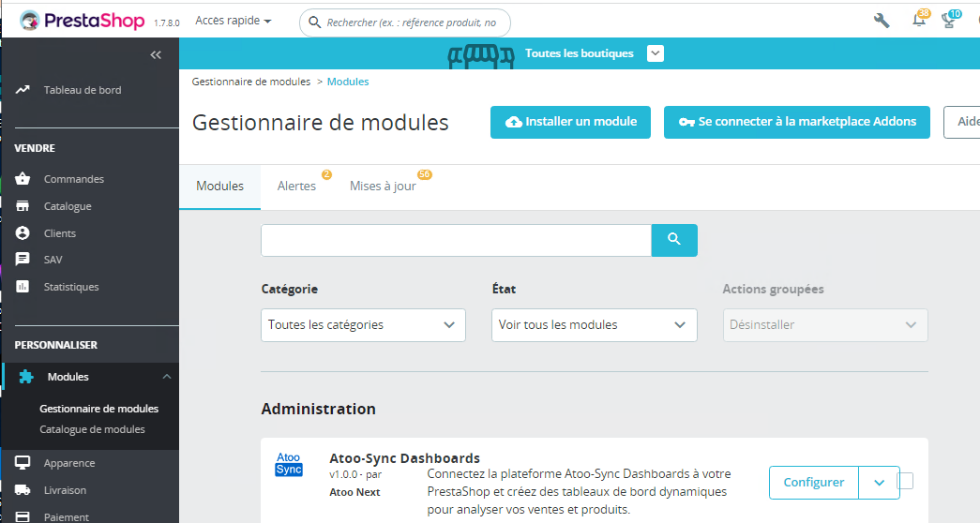
Task: Focus the top Rechercher search field
Action: tap(405, 22)
